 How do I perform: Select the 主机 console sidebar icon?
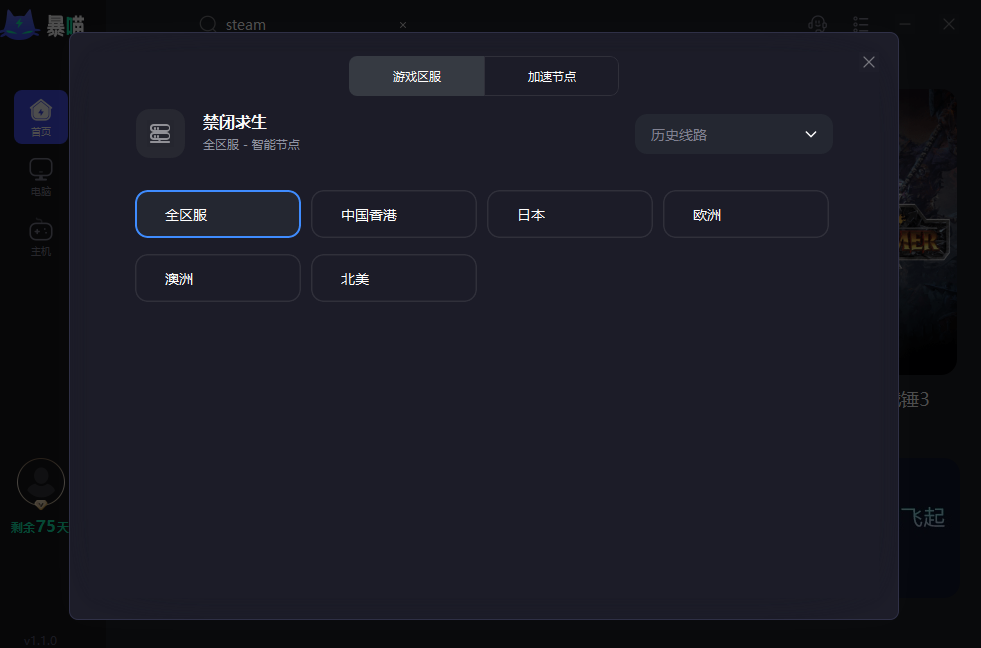coord(41,237)
